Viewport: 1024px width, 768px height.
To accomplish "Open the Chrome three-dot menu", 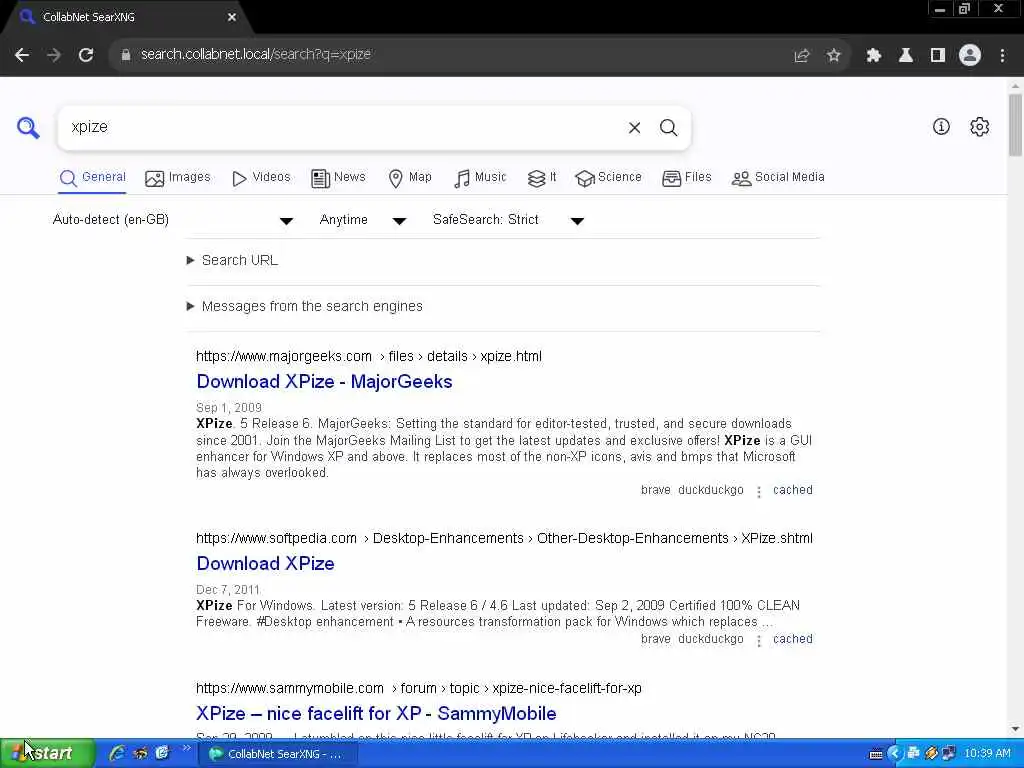I will (x=1002, y=56).
